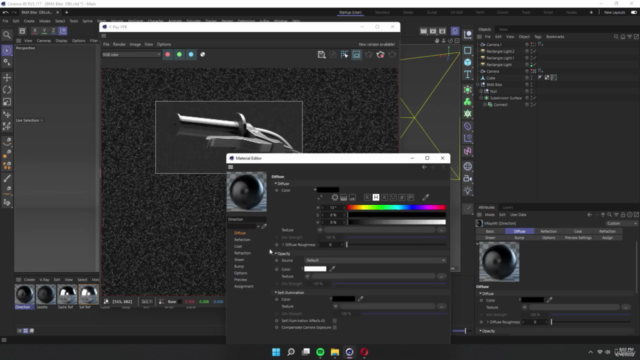
Task: Open the Custom dropdown in Attributes panel
Action: click(x=621, y=223)
